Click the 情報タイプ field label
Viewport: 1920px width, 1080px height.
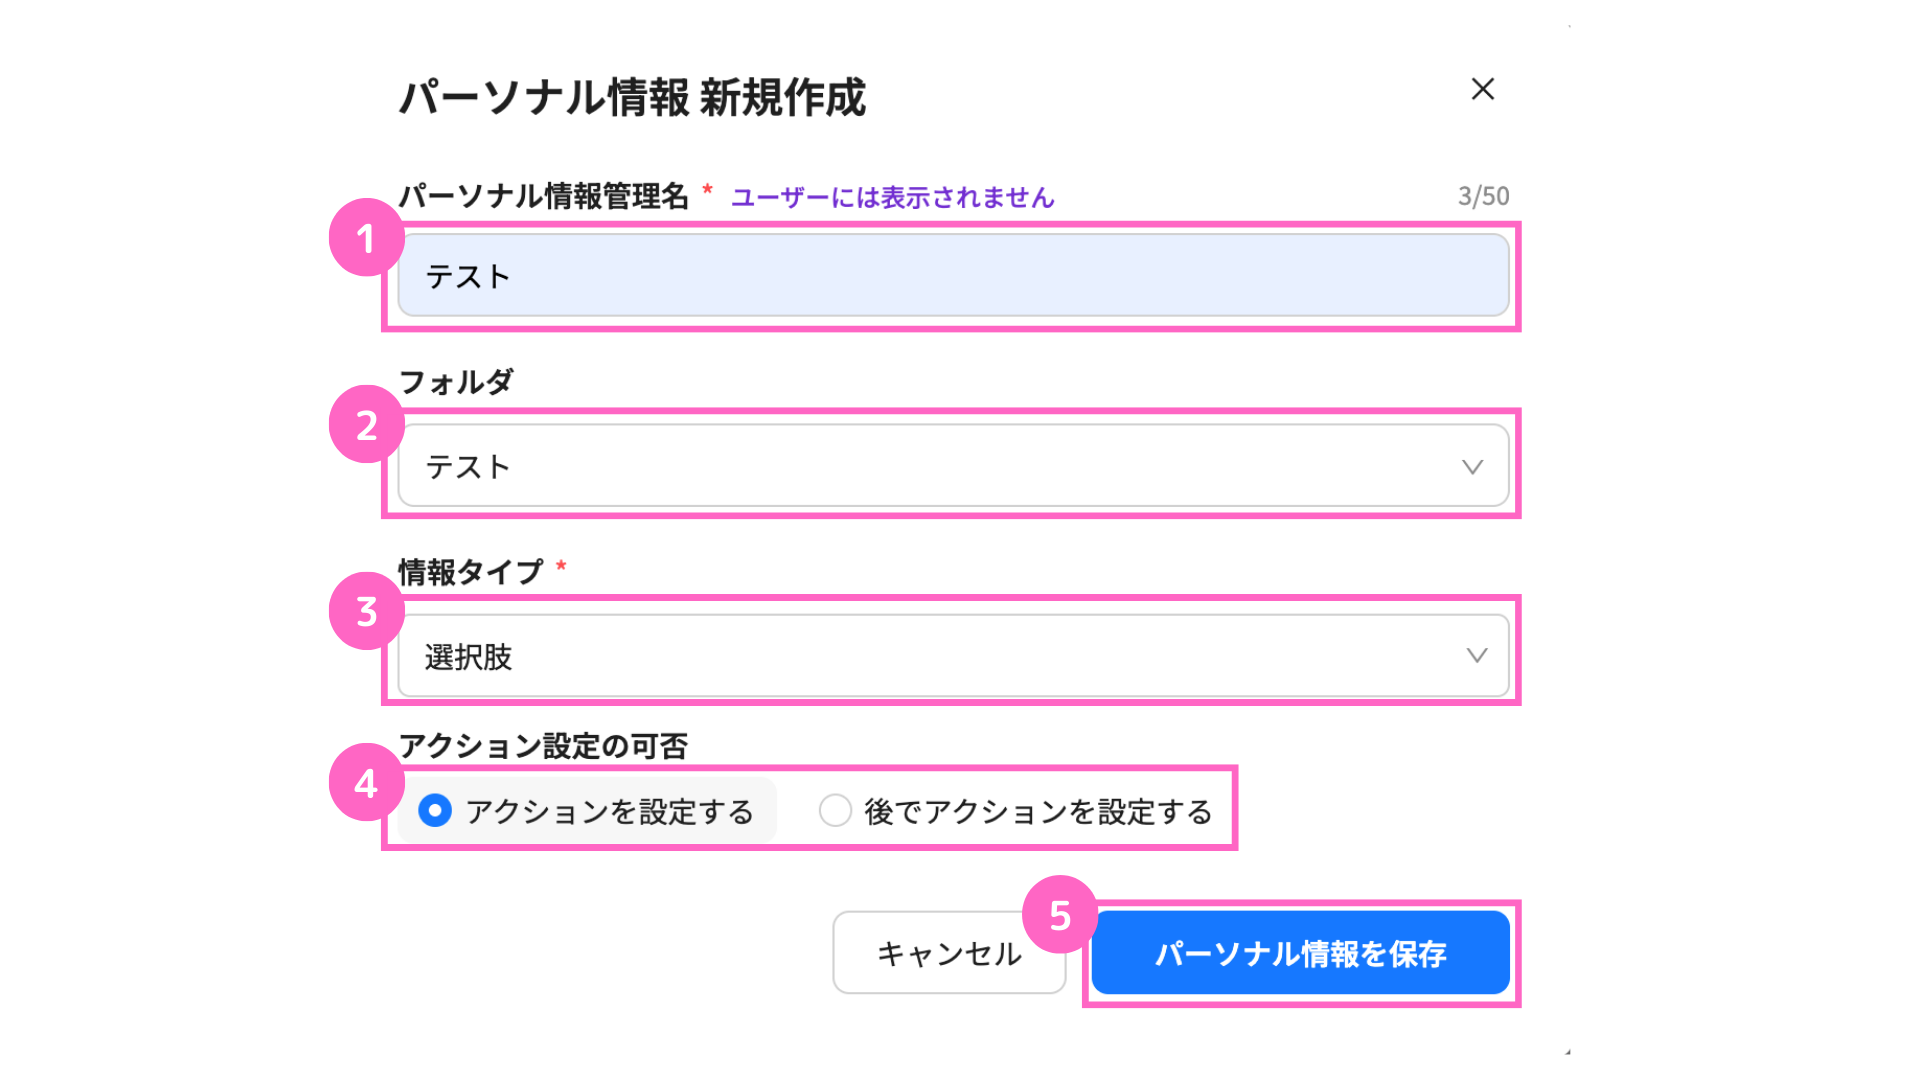point(470,572)
